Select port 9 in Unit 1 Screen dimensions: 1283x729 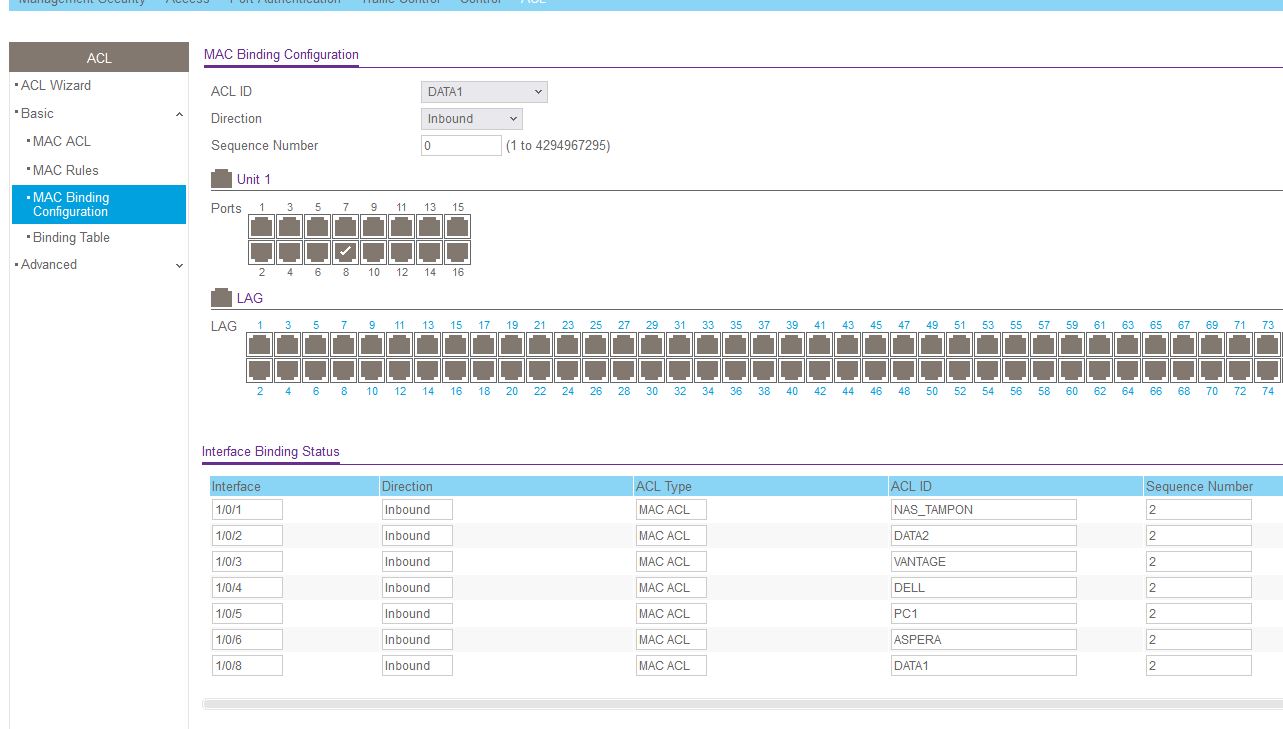[374, 227]
